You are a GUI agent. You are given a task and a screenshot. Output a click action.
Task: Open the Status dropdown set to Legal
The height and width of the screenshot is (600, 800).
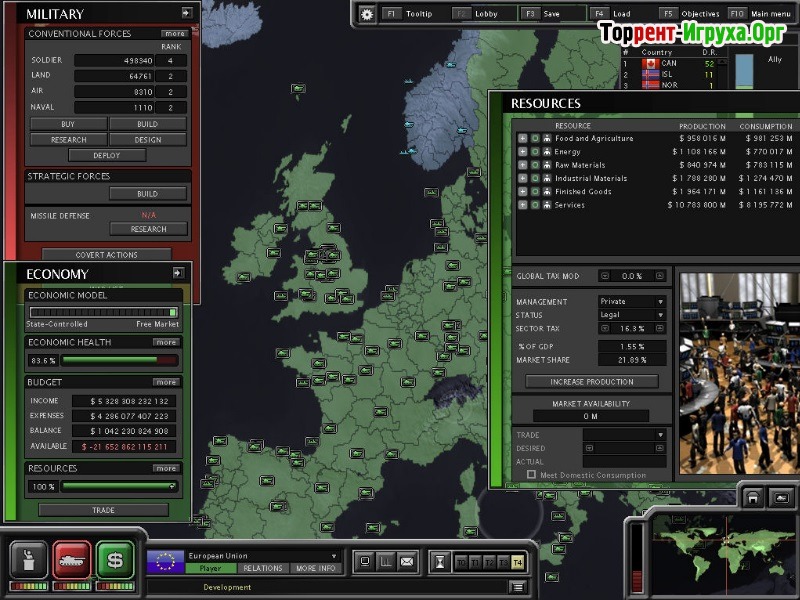point(632,314)
